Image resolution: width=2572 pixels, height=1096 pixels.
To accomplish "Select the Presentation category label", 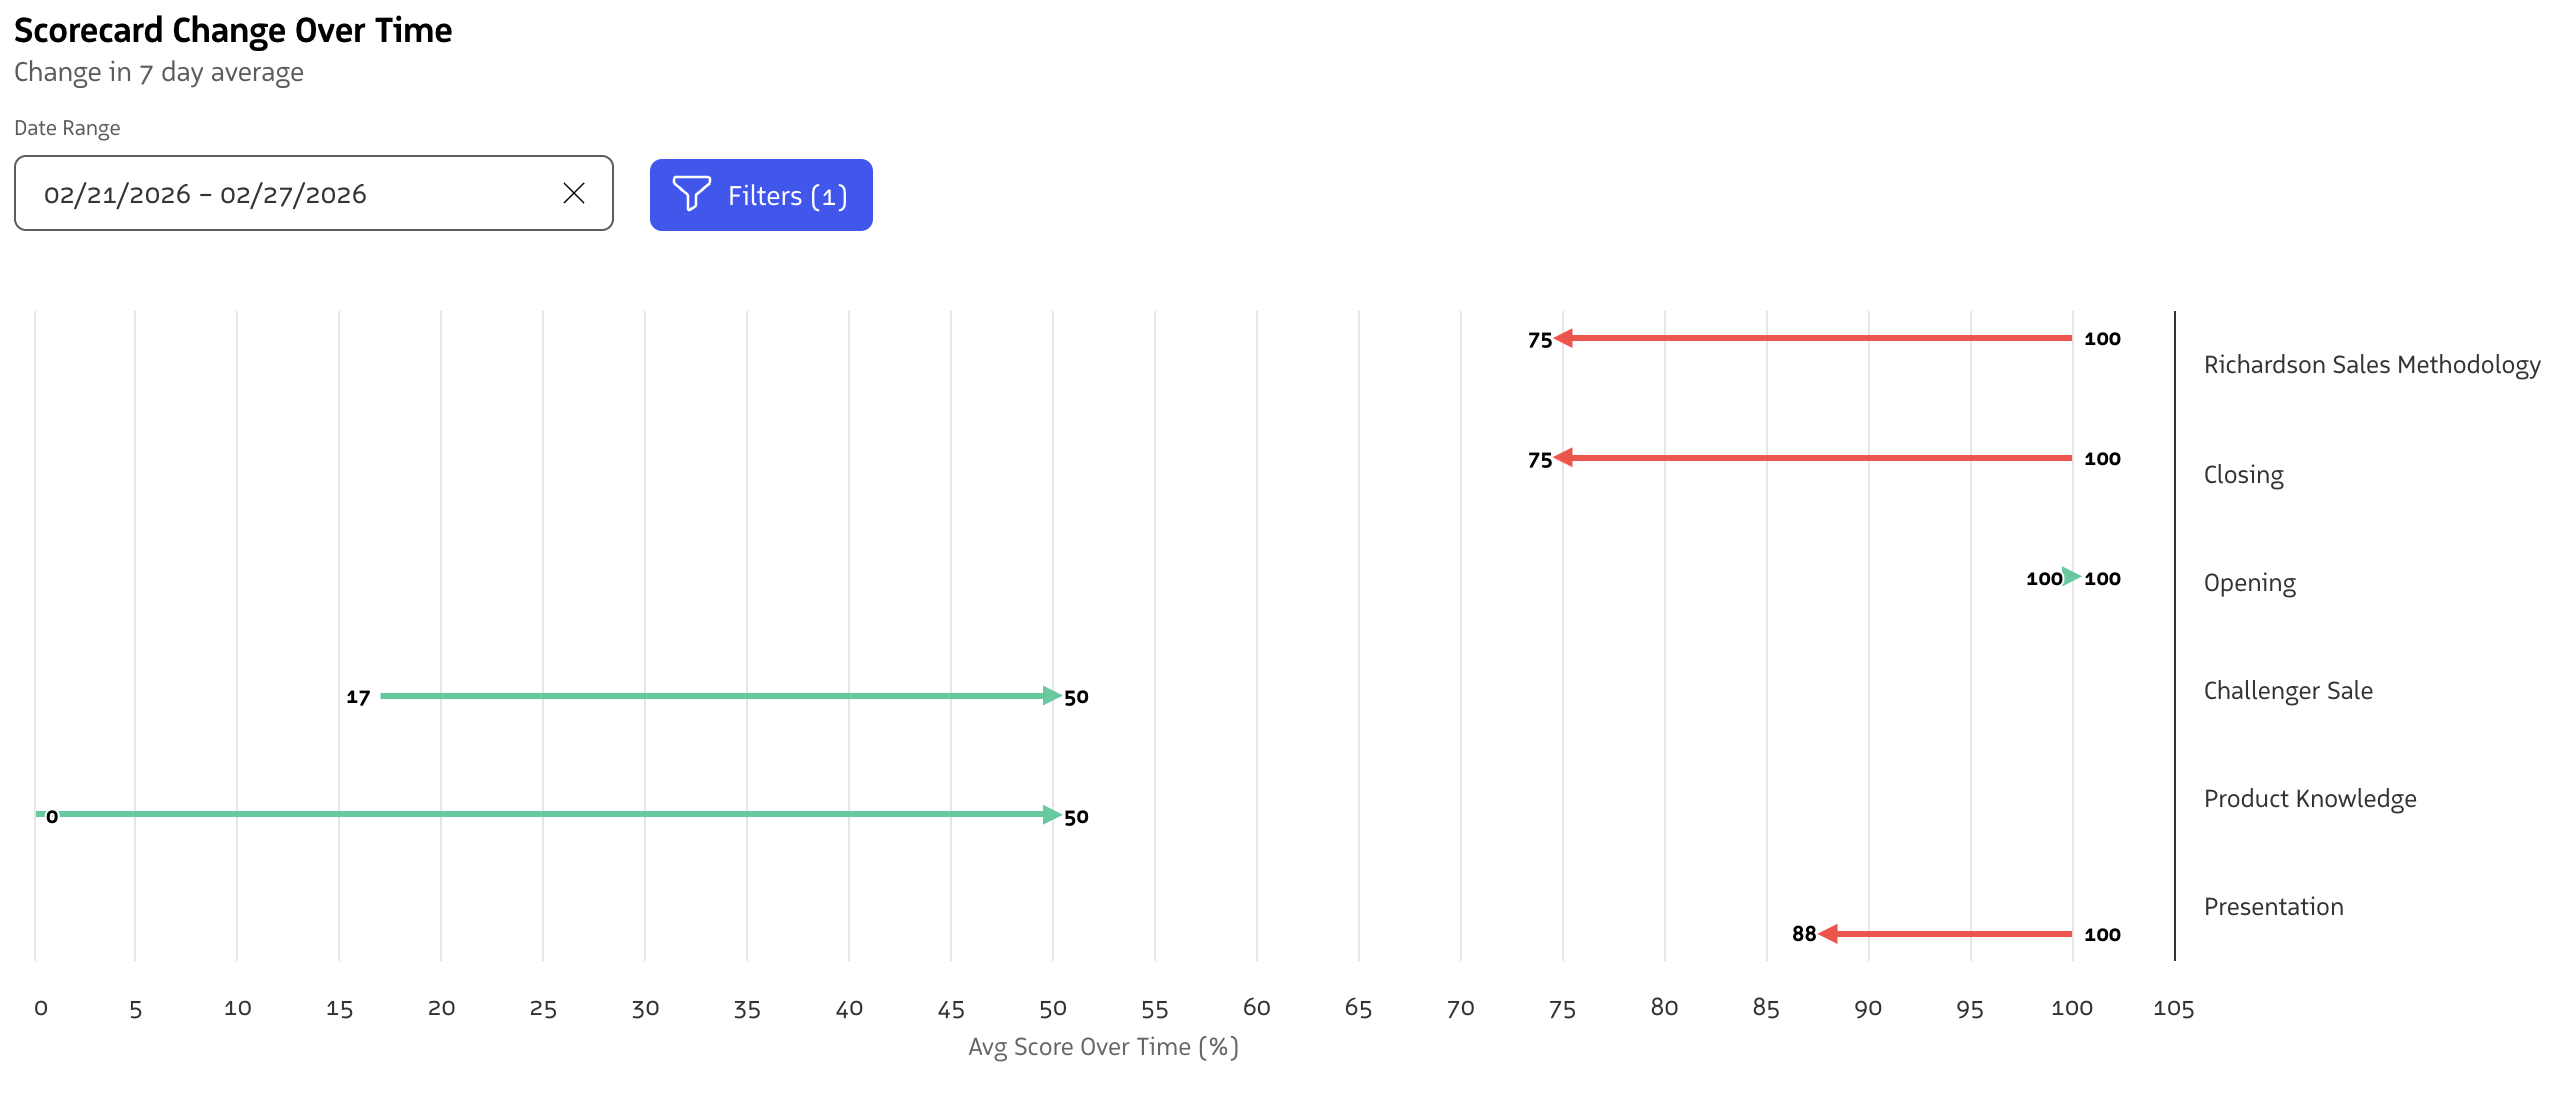I will 2273,906.
